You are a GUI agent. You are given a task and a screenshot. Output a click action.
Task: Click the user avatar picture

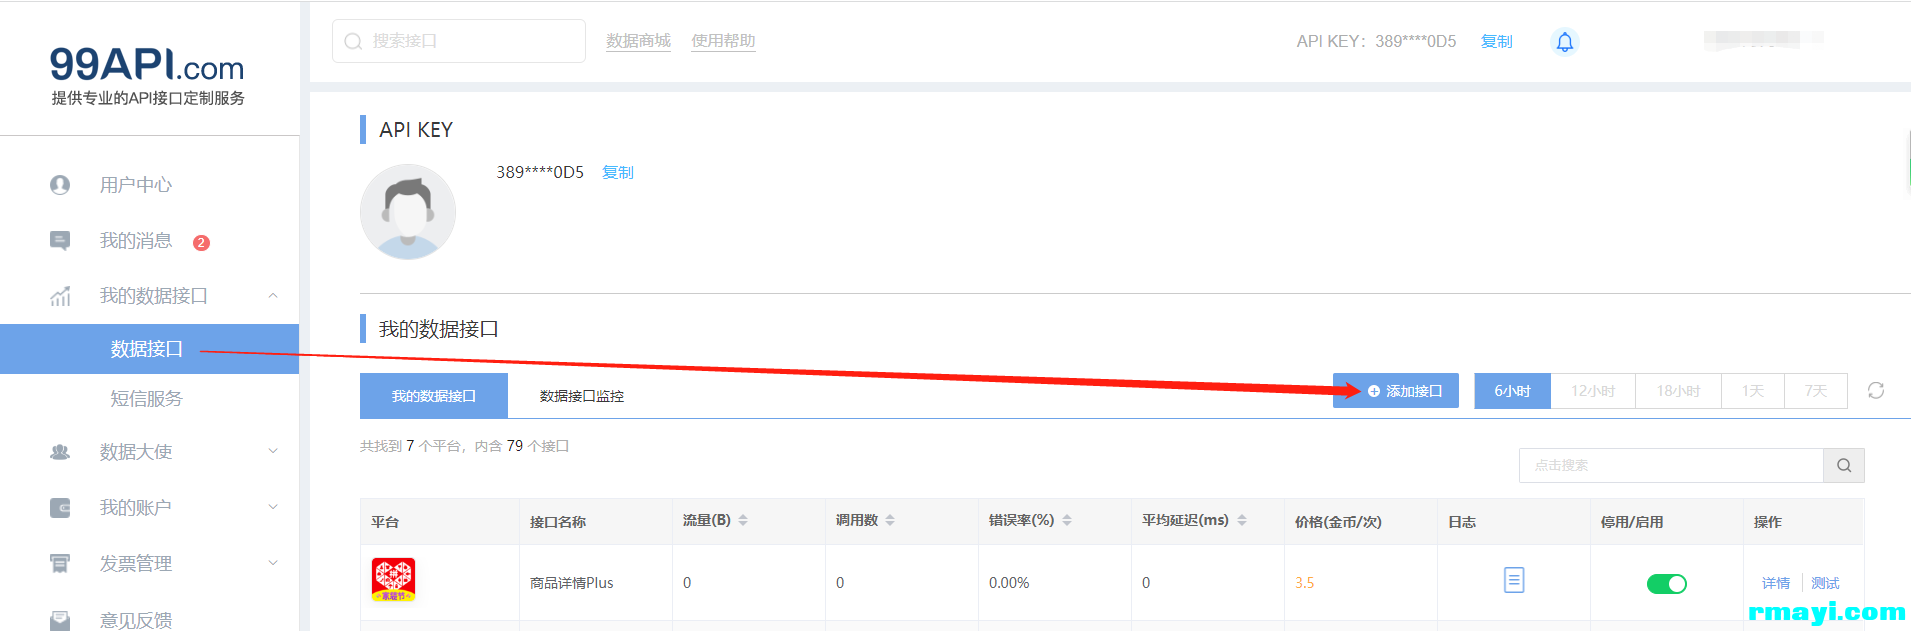pyautogui.click(x=408, y=212)
